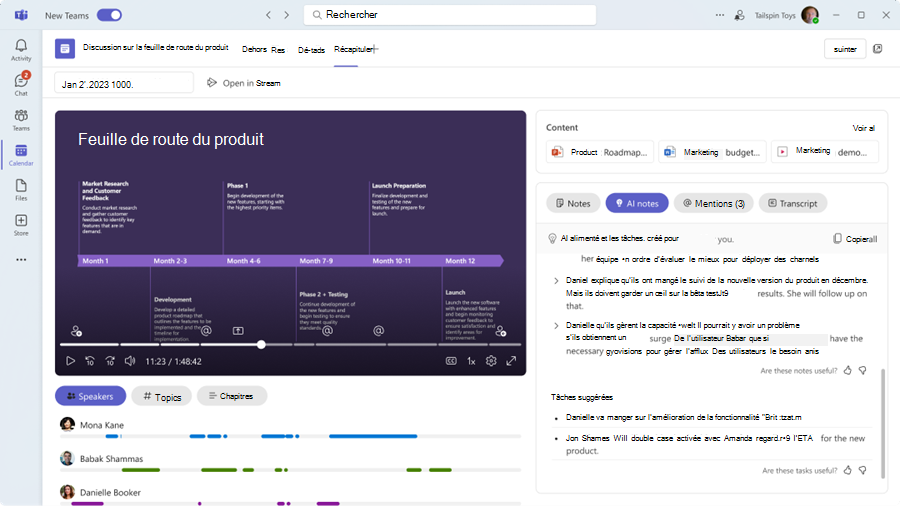900x506 pixels.
Task: Open the Transcript tab
Action: 793,203
